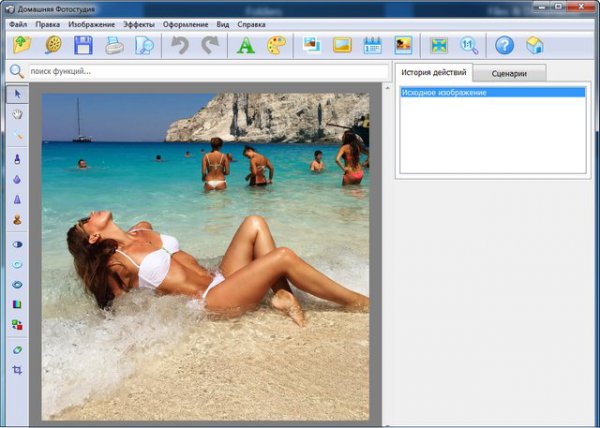The width and height of the screenshot is (600, 428).
Task: Click the calendar creation icon
Action: (x=372, y=45)
